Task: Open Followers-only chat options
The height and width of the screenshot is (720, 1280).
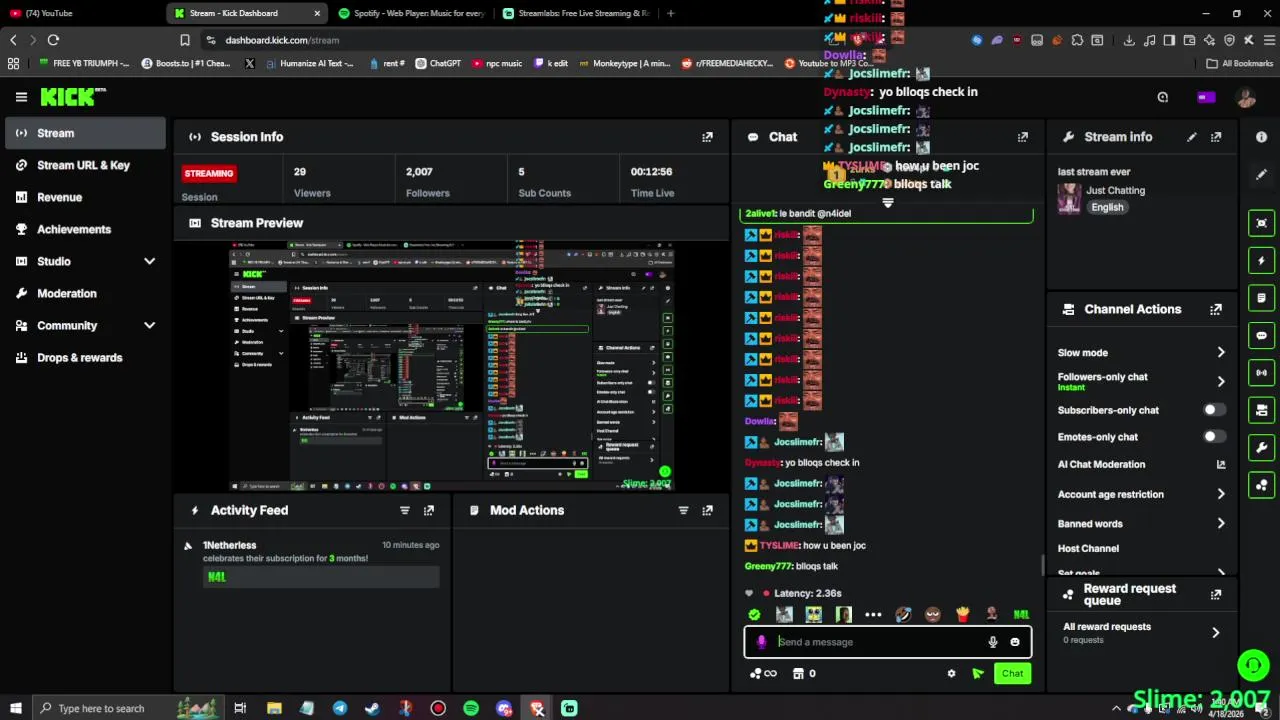Action: [1141, 381]
